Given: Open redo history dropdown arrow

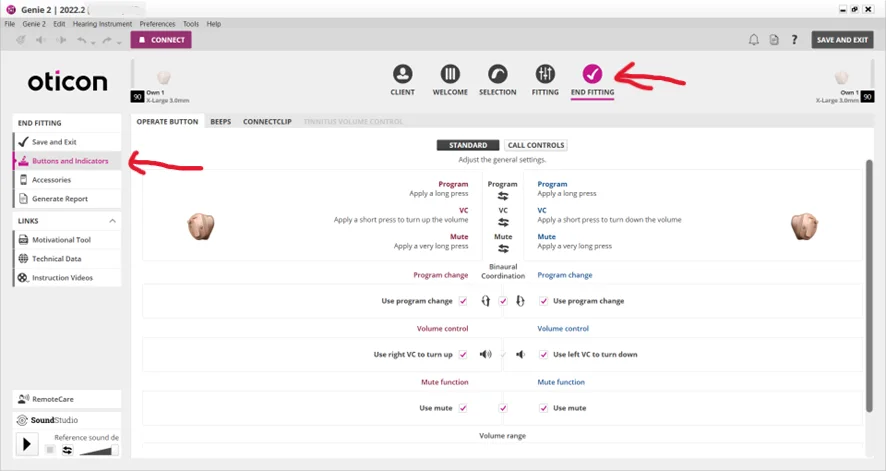Looking at the screenshot, I should 119,42.
